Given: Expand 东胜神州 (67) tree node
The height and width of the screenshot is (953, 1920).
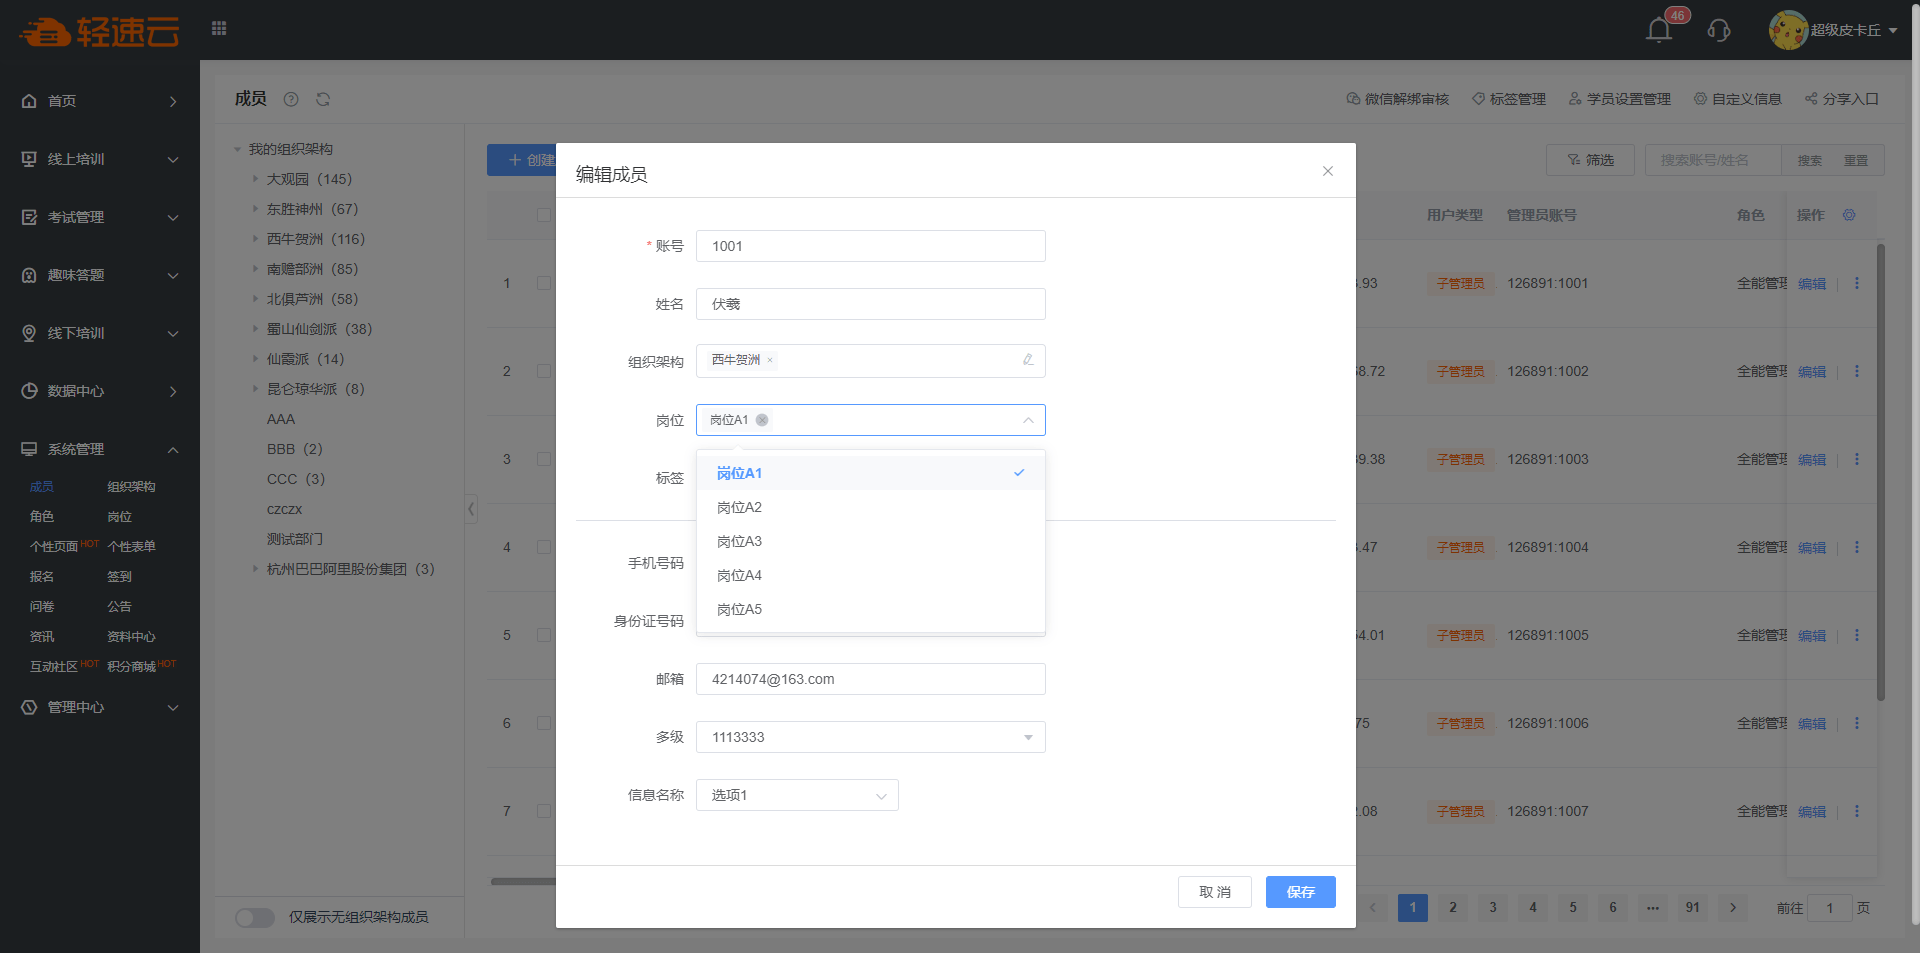Looking at the screenshot, I should [x=256, y=209].
